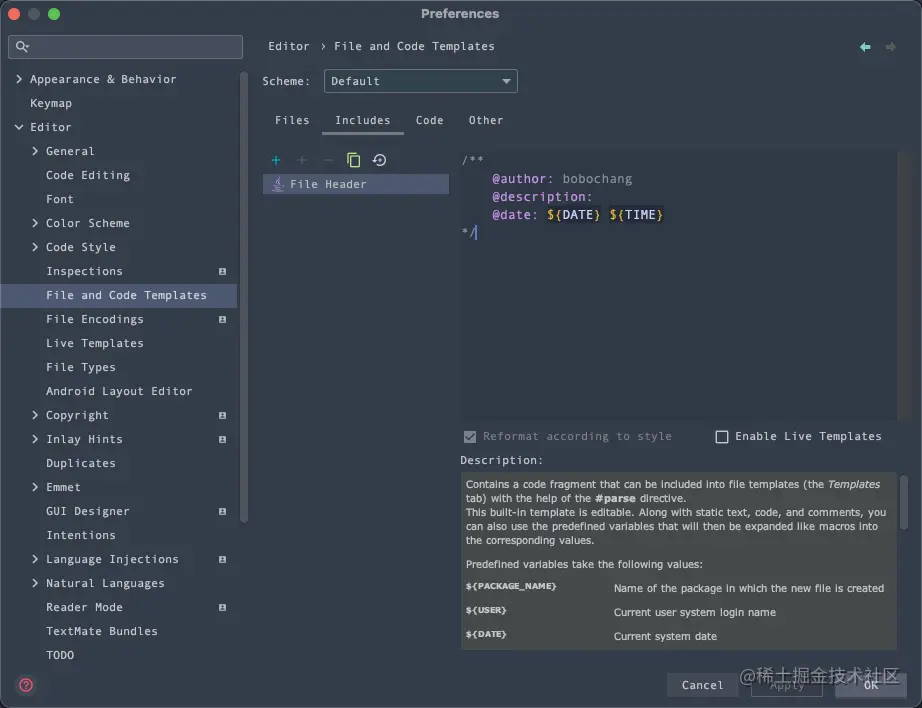Select the Includes tab
Image resolution: width=922 pixels, height=708 pixels.
tap(363, 120)
